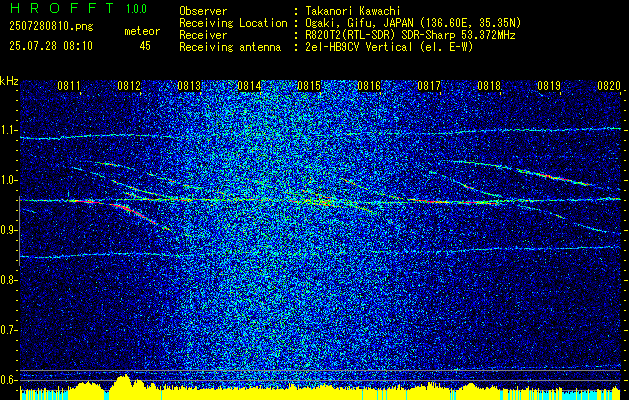Click the 0.9 kHz axis label
The width and height of the screenshot is (629, 400).
pyautogui.click(x=8, y=230)
